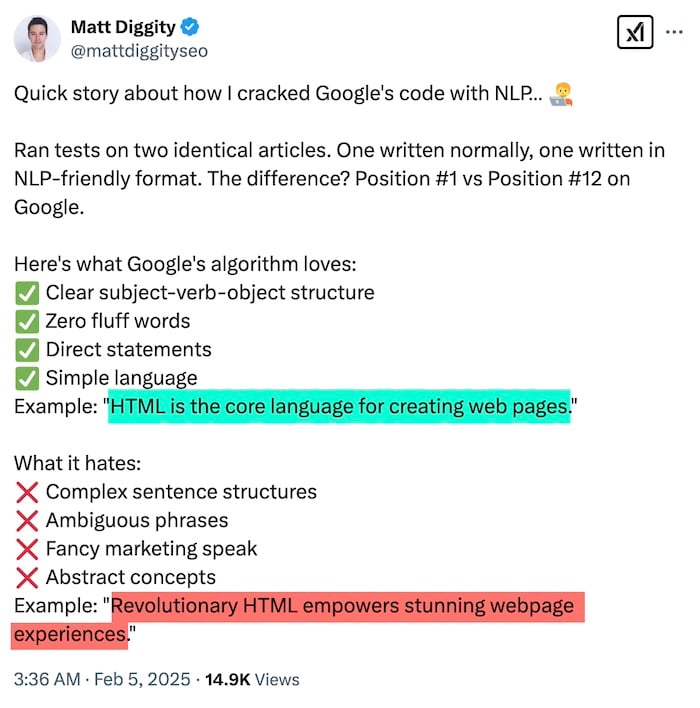
Task: Click green checkmark beside Zero fluff words
Action: tap(27, 322)
